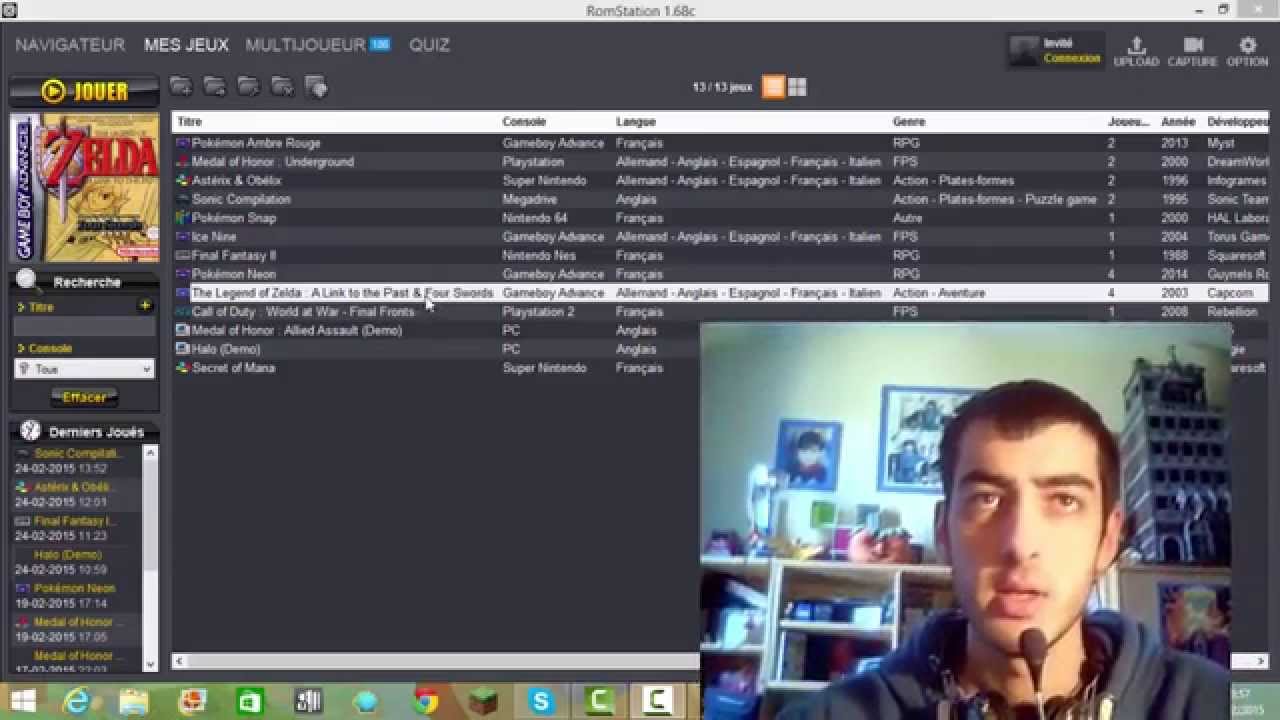The height and width of the screenshot is (720, 1280).
Task: Click the Effacer button
Action: tap(84, 397)
